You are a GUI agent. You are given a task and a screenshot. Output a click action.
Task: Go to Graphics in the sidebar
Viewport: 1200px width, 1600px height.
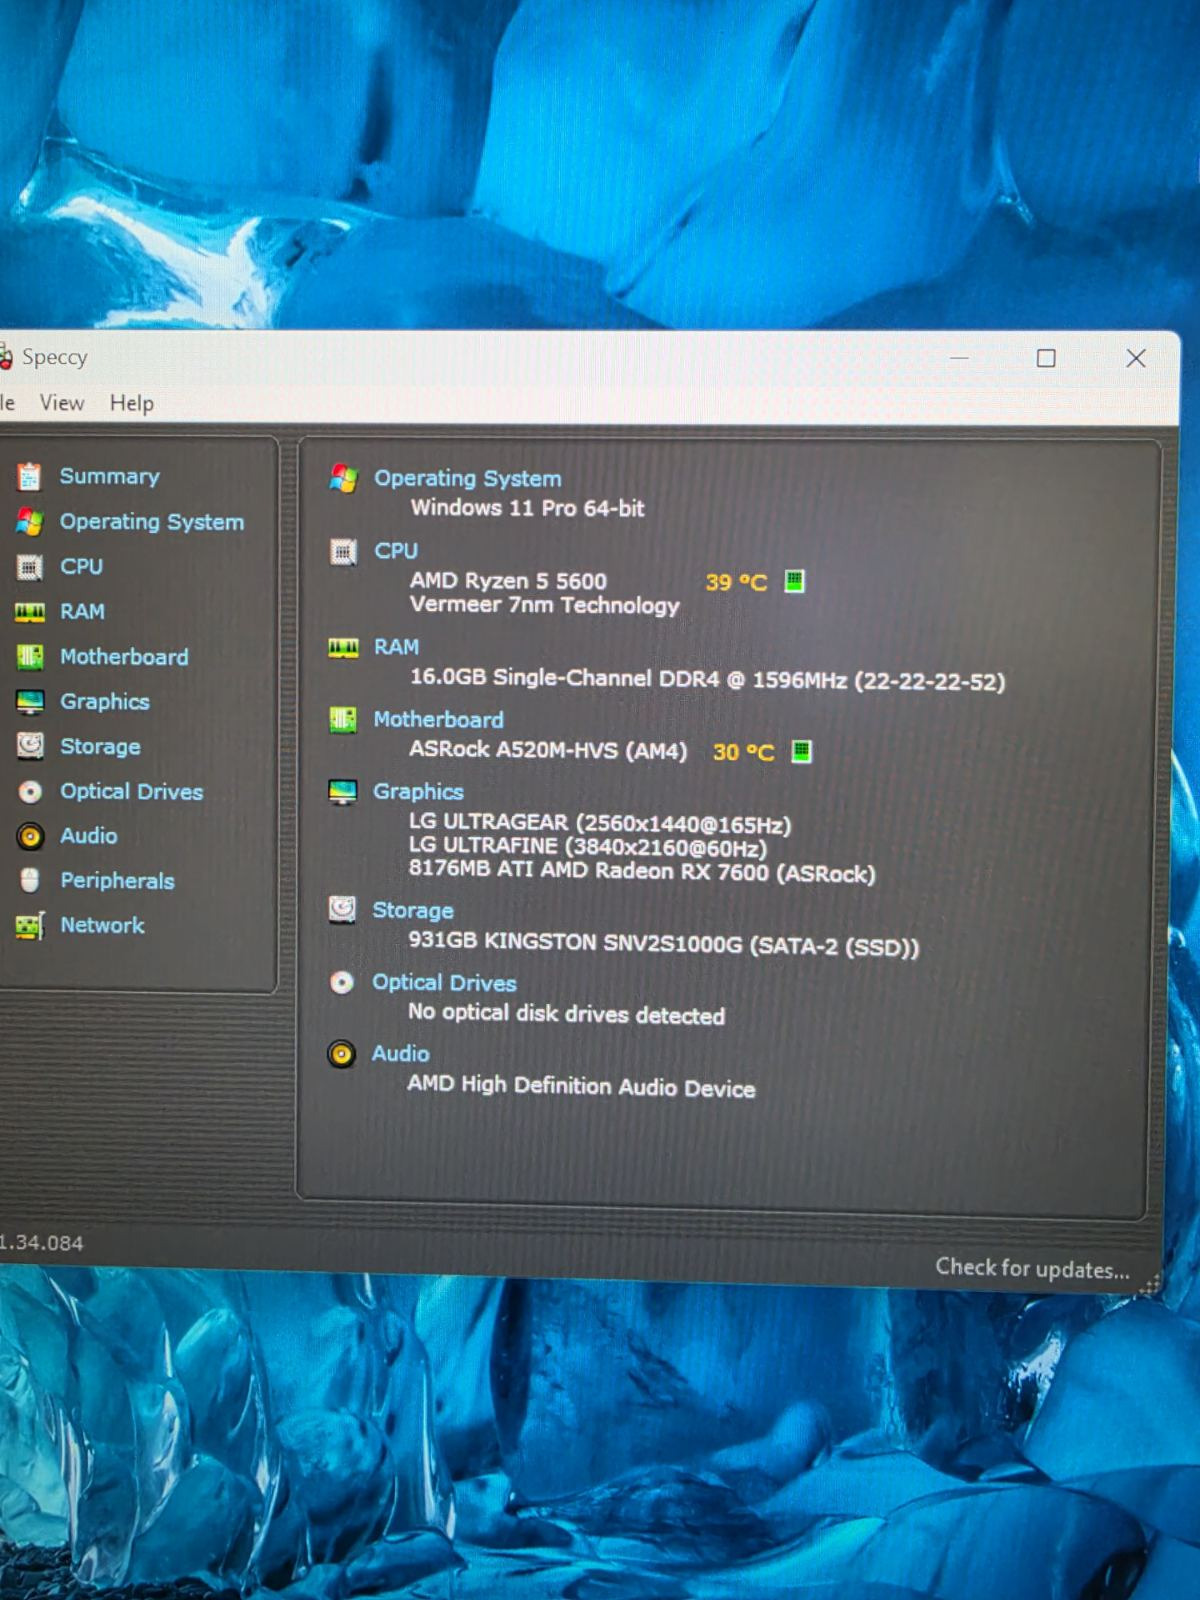pos(105,702)
